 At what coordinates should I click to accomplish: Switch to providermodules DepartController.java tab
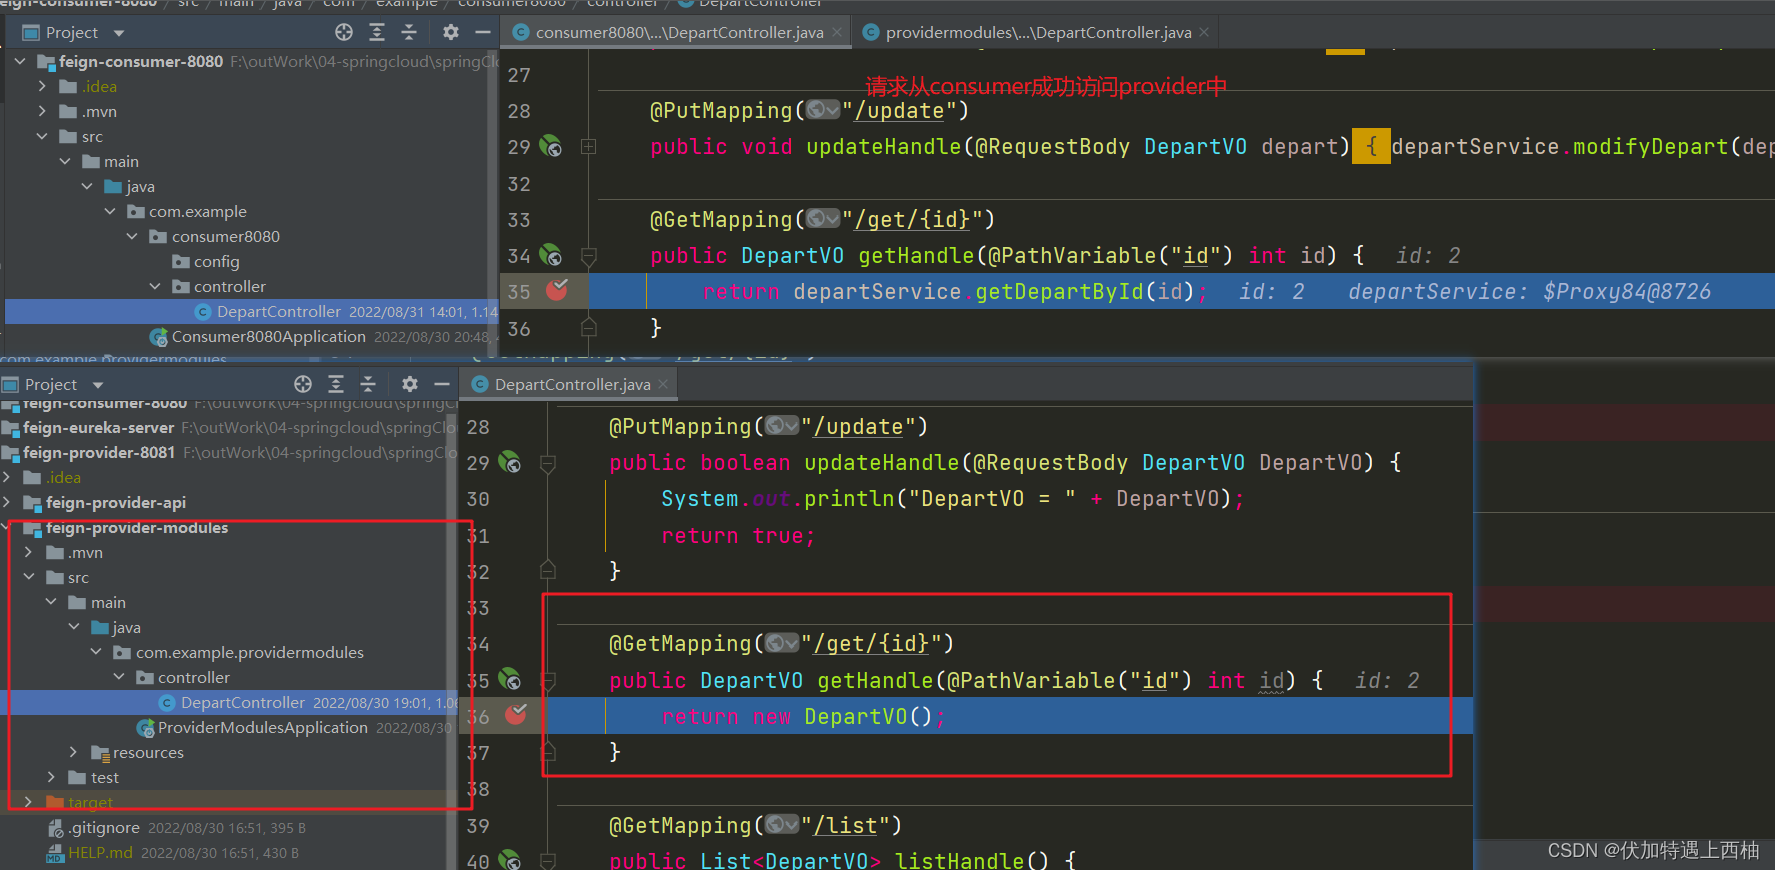tap(1038, 32)
